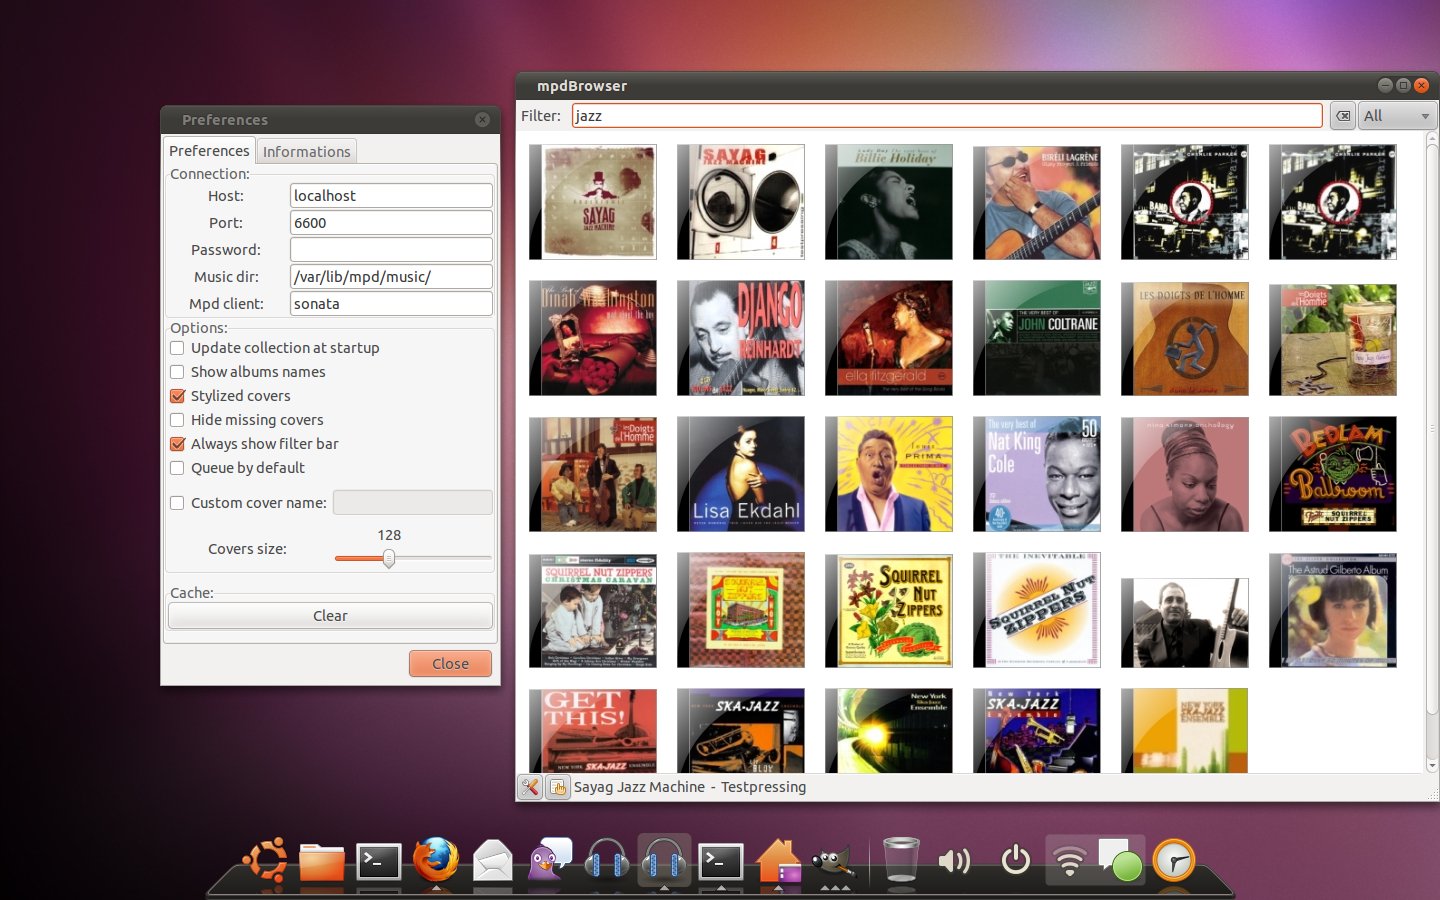The height and width of the screenshot is (900, 1440).
Task: Expand the All filter type dropdown
Action: (x=1396, y=116)
